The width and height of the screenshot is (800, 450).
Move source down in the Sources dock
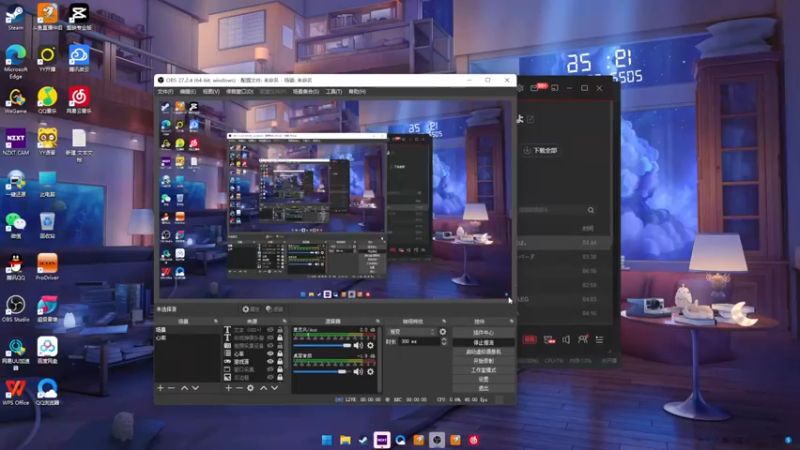pos(274,388)
